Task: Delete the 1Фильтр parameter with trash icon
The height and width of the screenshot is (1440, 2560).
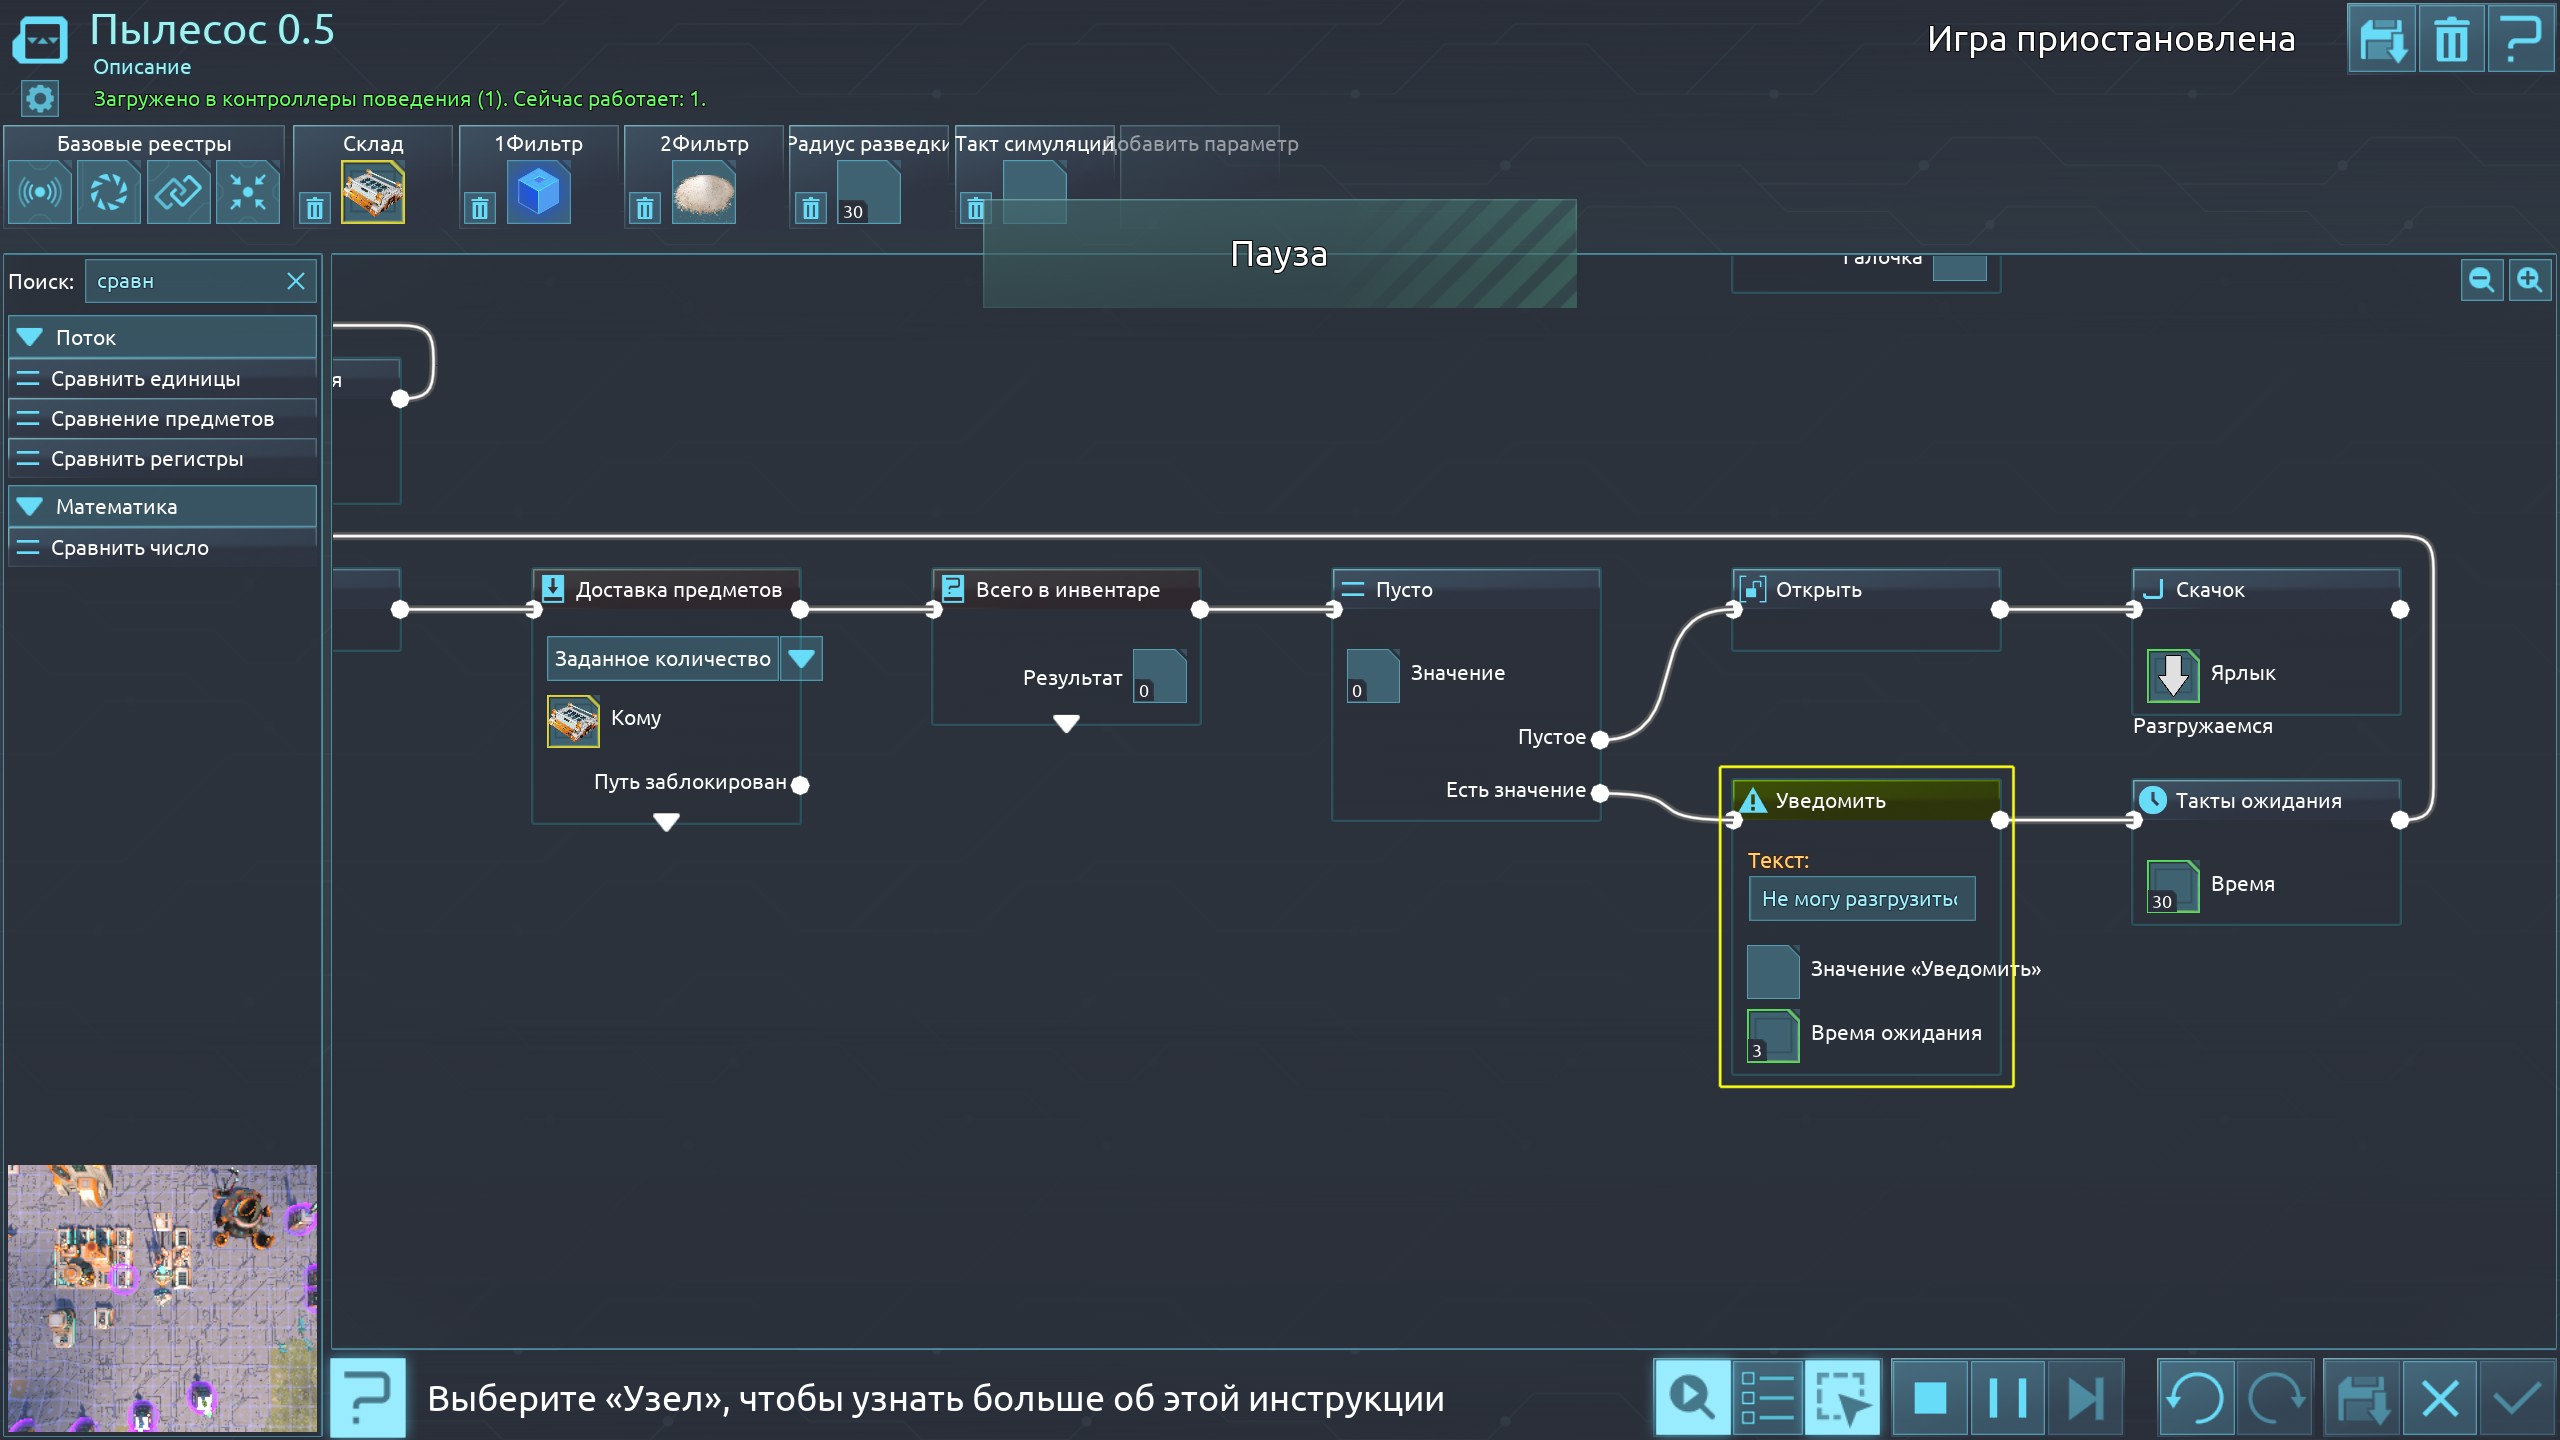Action: coord(480,208)
